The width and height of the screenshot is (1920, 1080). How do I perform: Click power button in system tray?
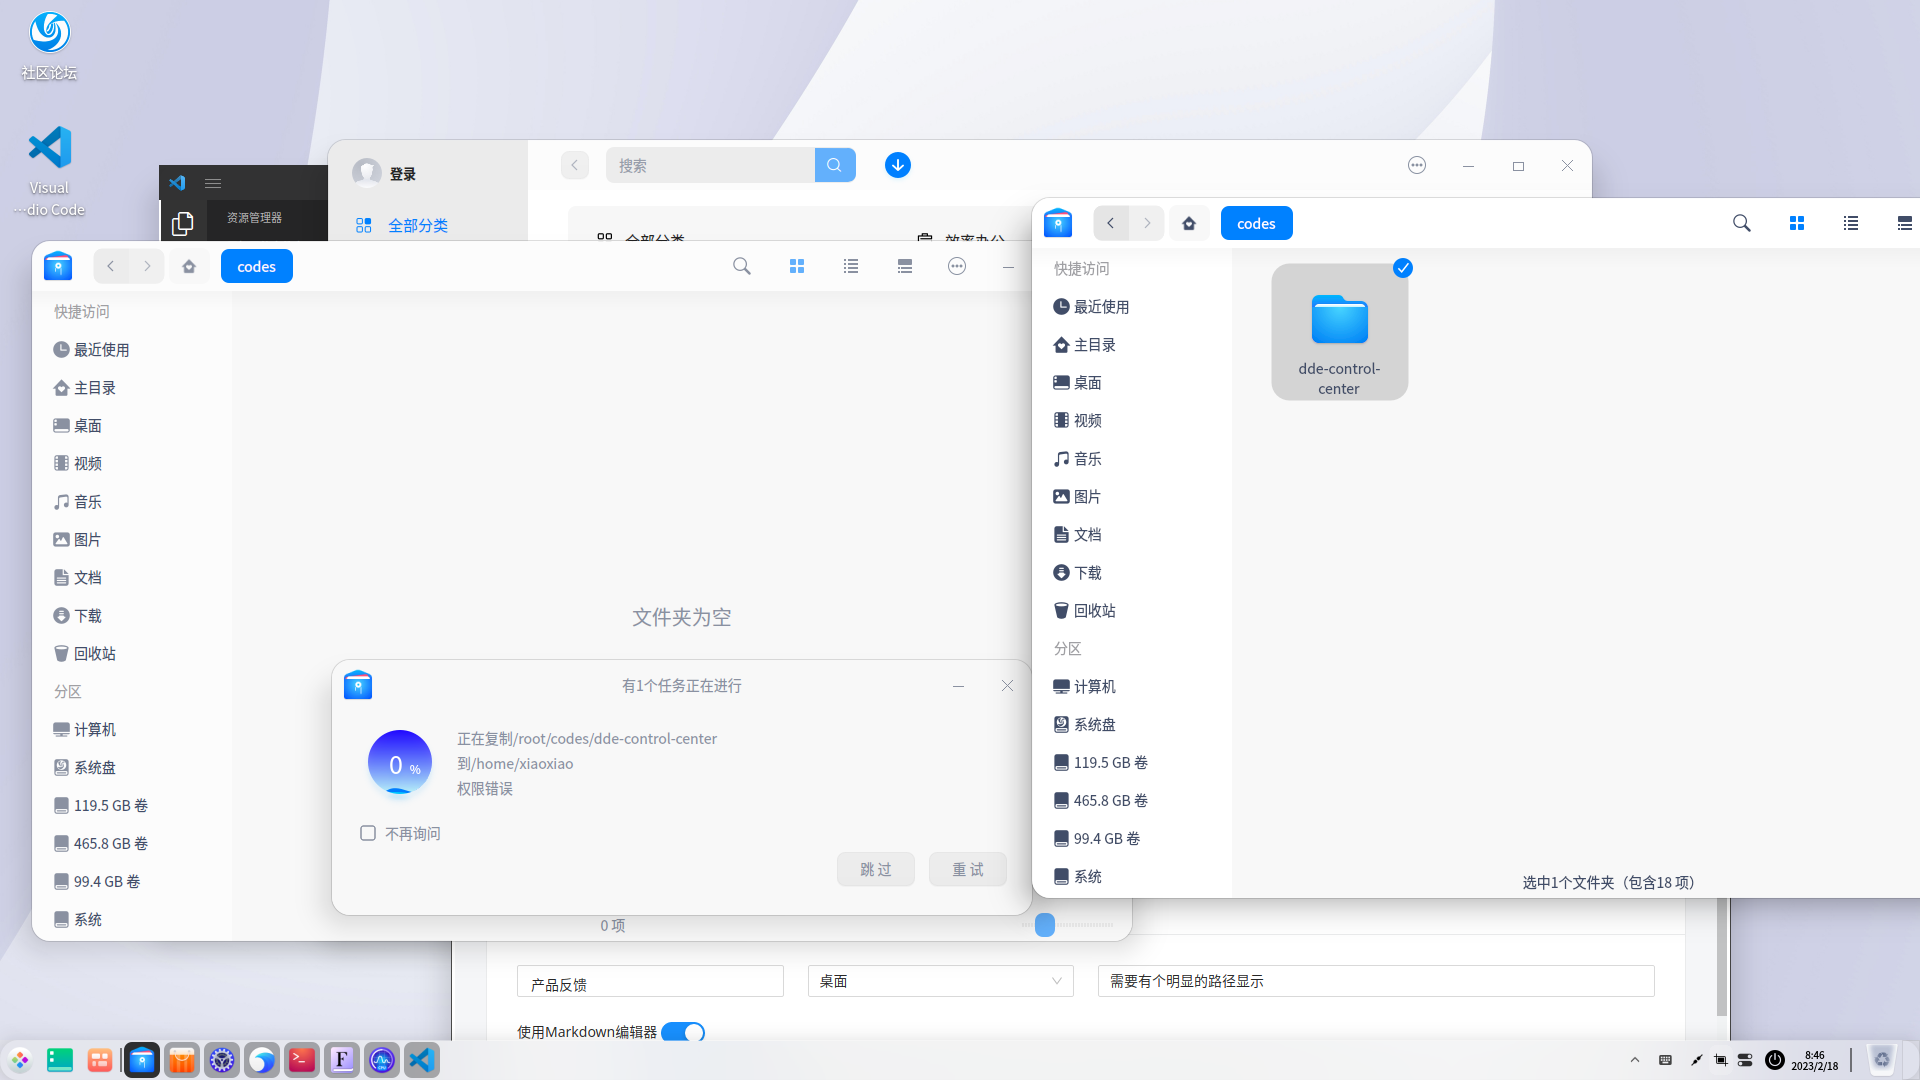tap(1774, 1060)
